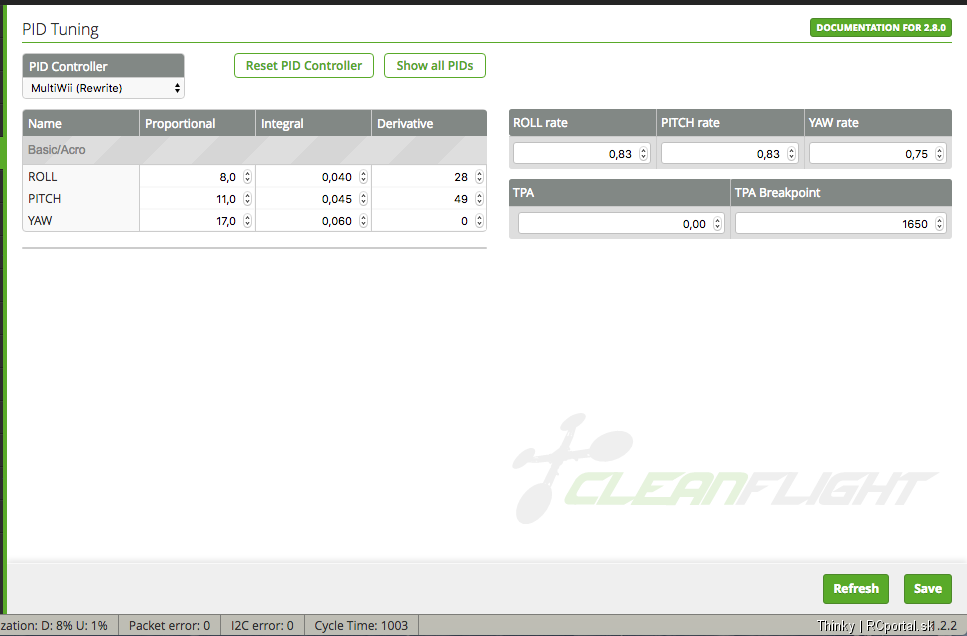
Task: Select the ROLL rate input field
Action: [x=582, y=154]
